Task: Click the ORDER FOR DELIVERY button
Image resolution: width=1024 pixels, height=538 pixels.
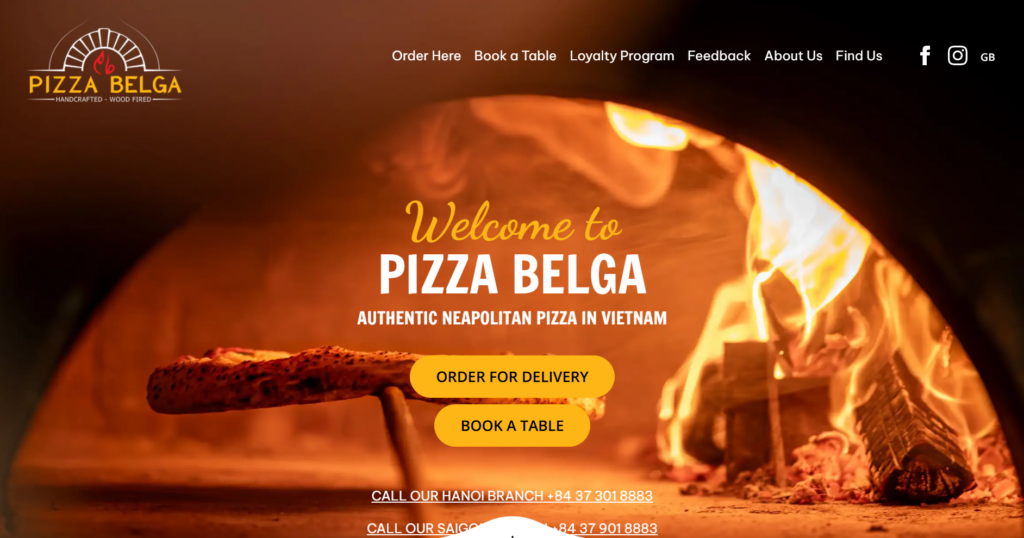Action: (512, 377)
